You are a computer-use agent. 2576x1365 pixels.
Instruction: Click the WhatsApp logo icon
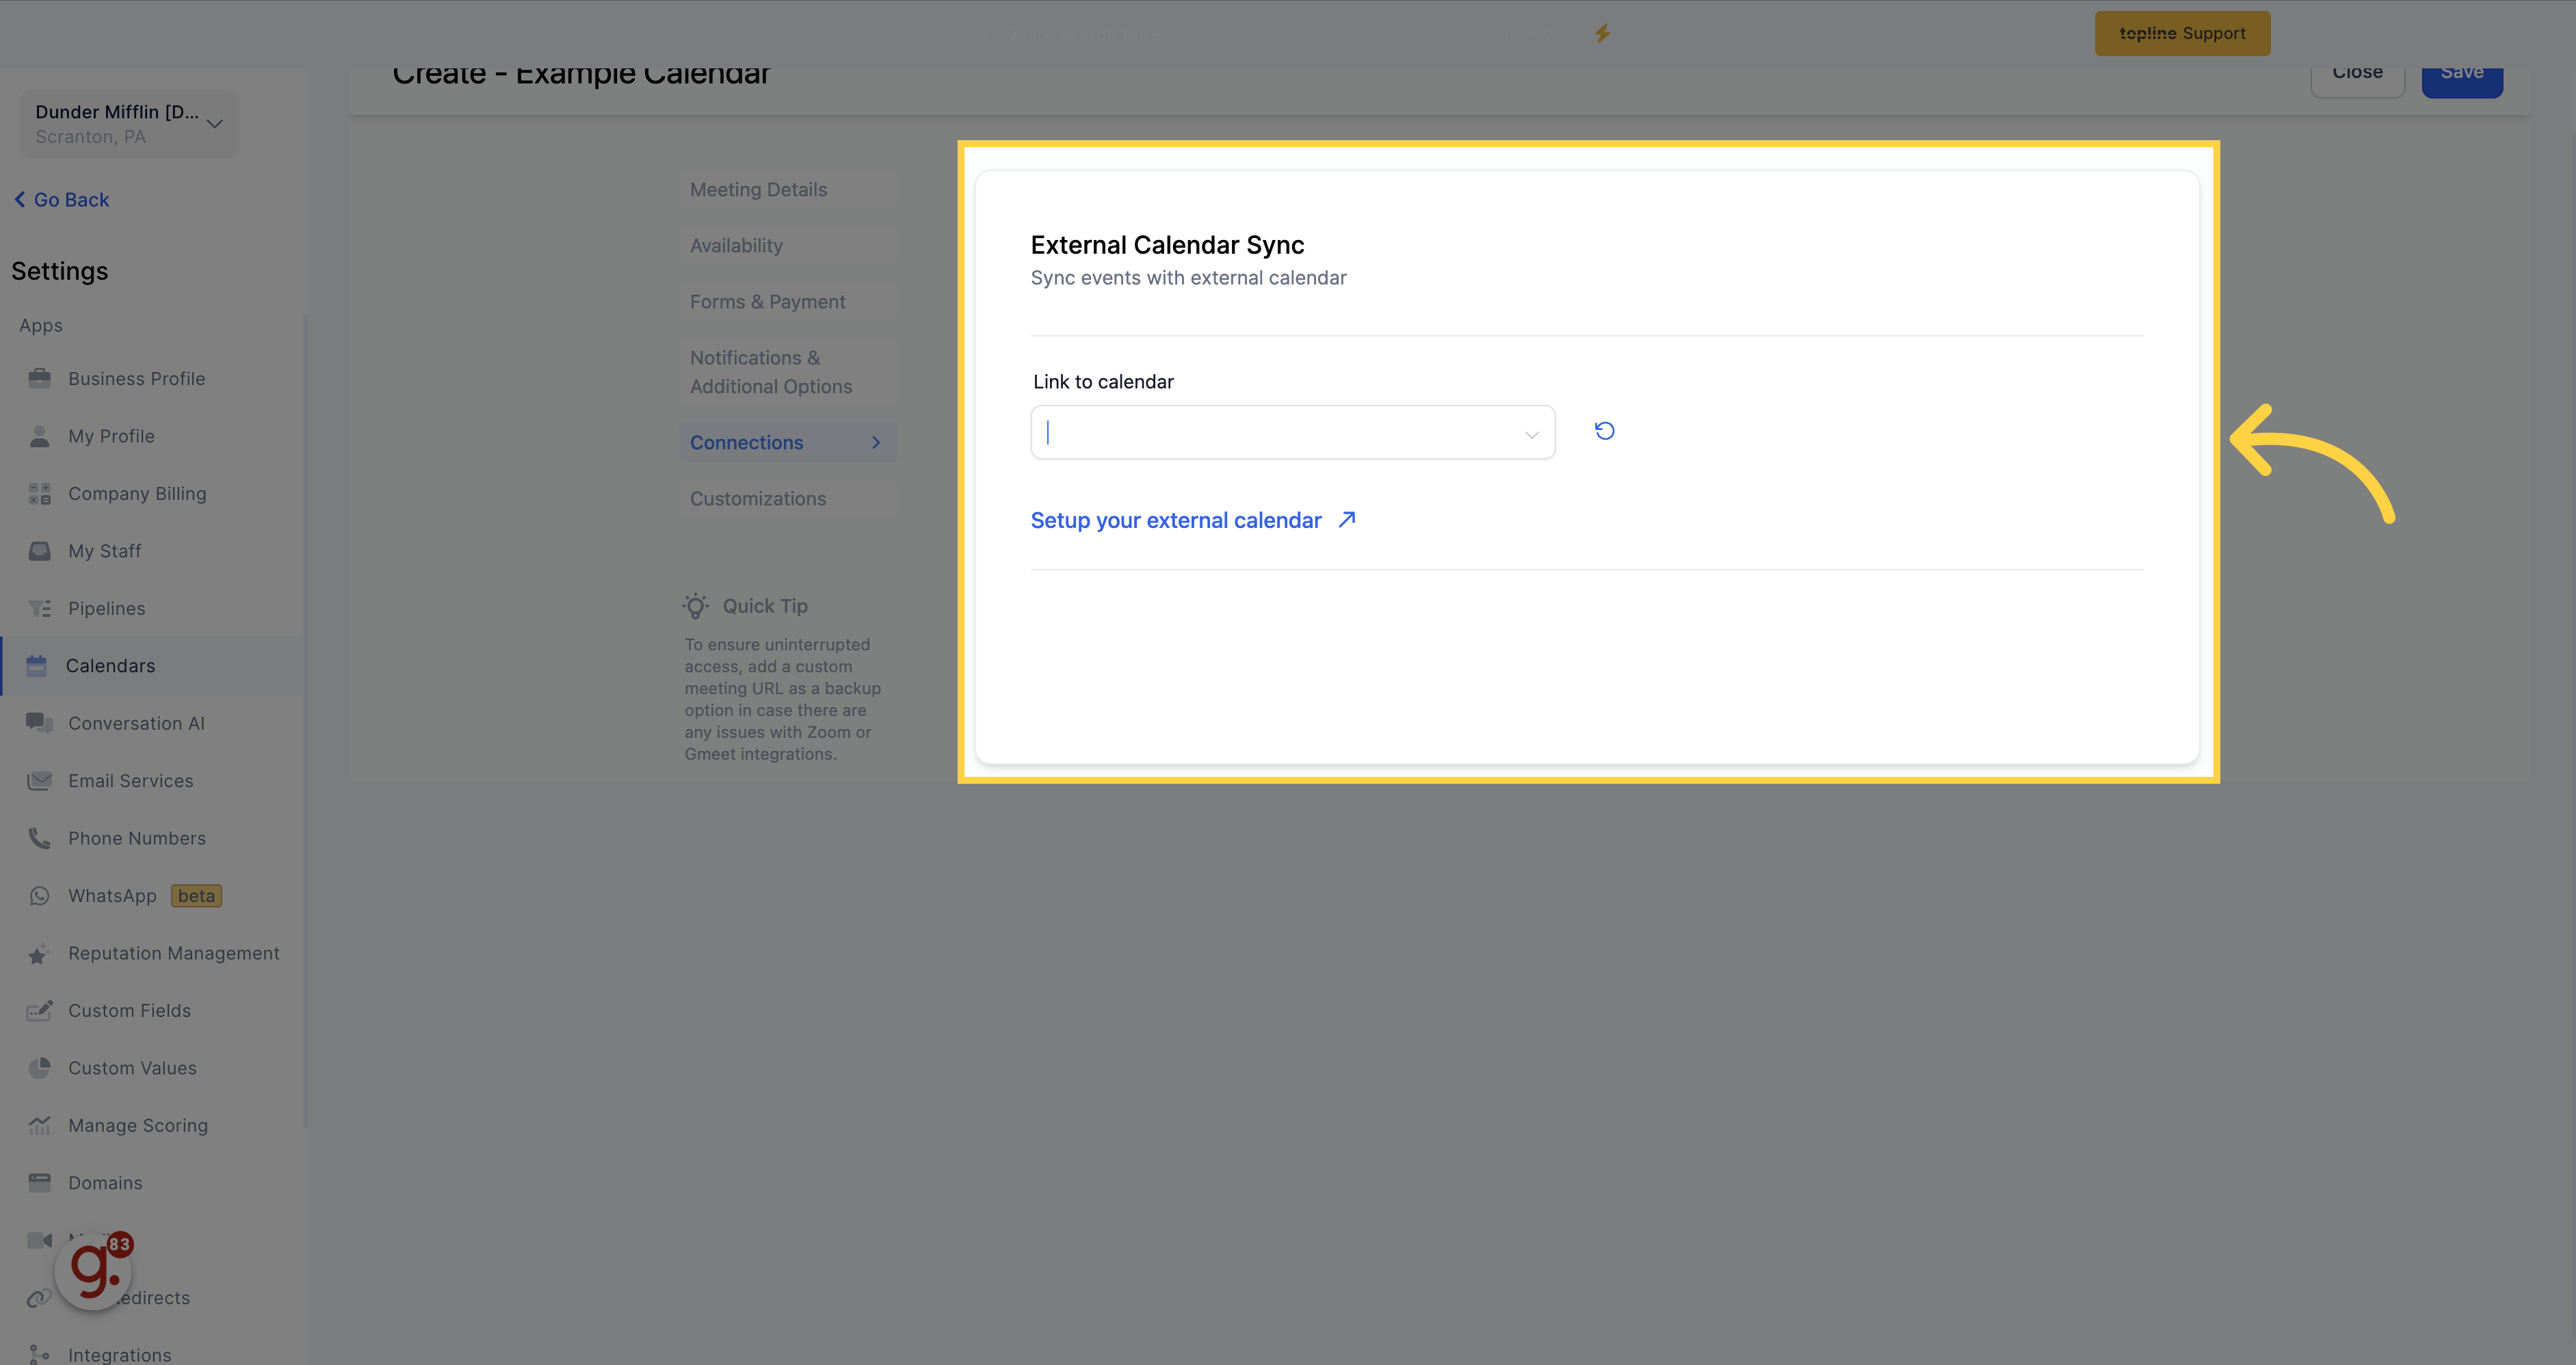click(40, 896)
